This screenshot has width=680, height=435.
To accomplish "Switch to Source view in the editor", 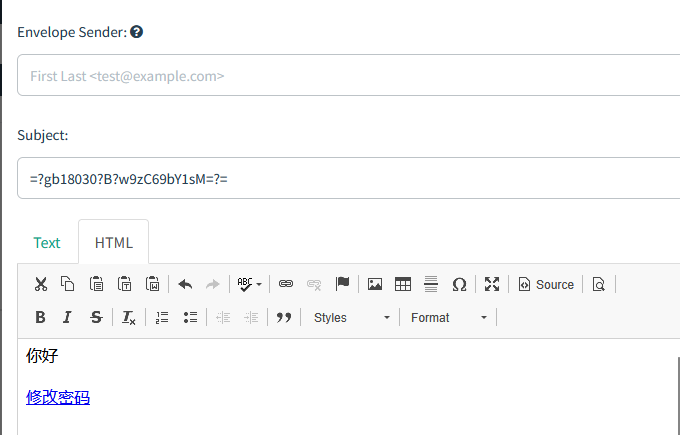I will [546, 285].
